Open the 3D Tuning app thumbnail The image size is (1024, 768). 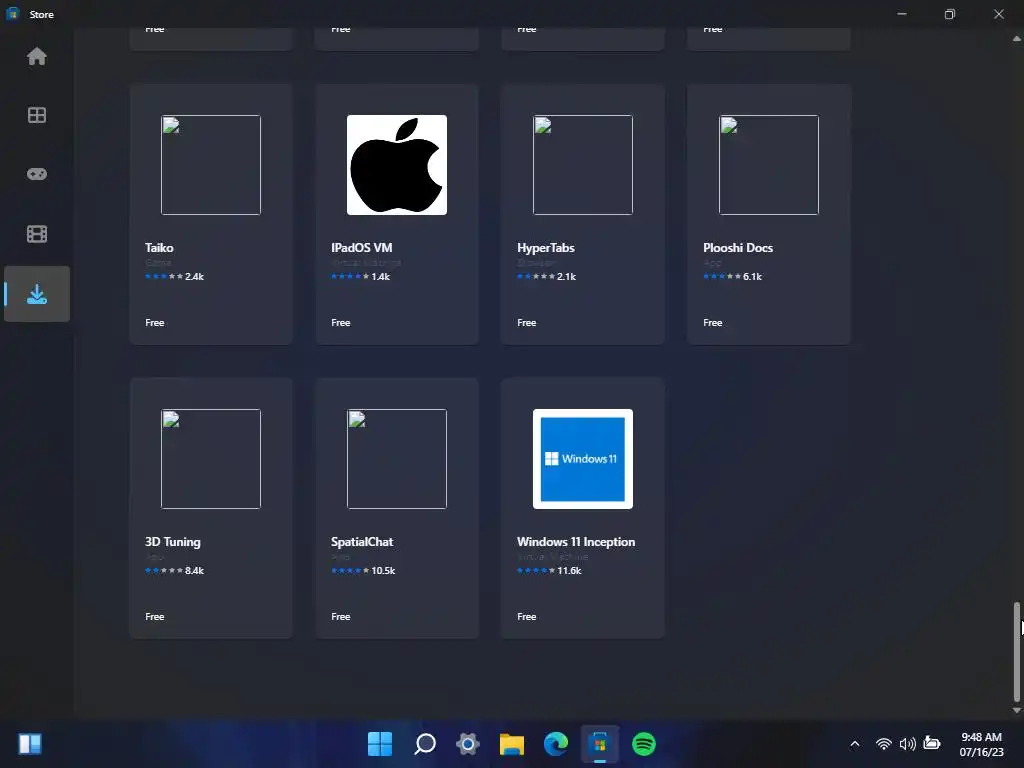(211, 459)
